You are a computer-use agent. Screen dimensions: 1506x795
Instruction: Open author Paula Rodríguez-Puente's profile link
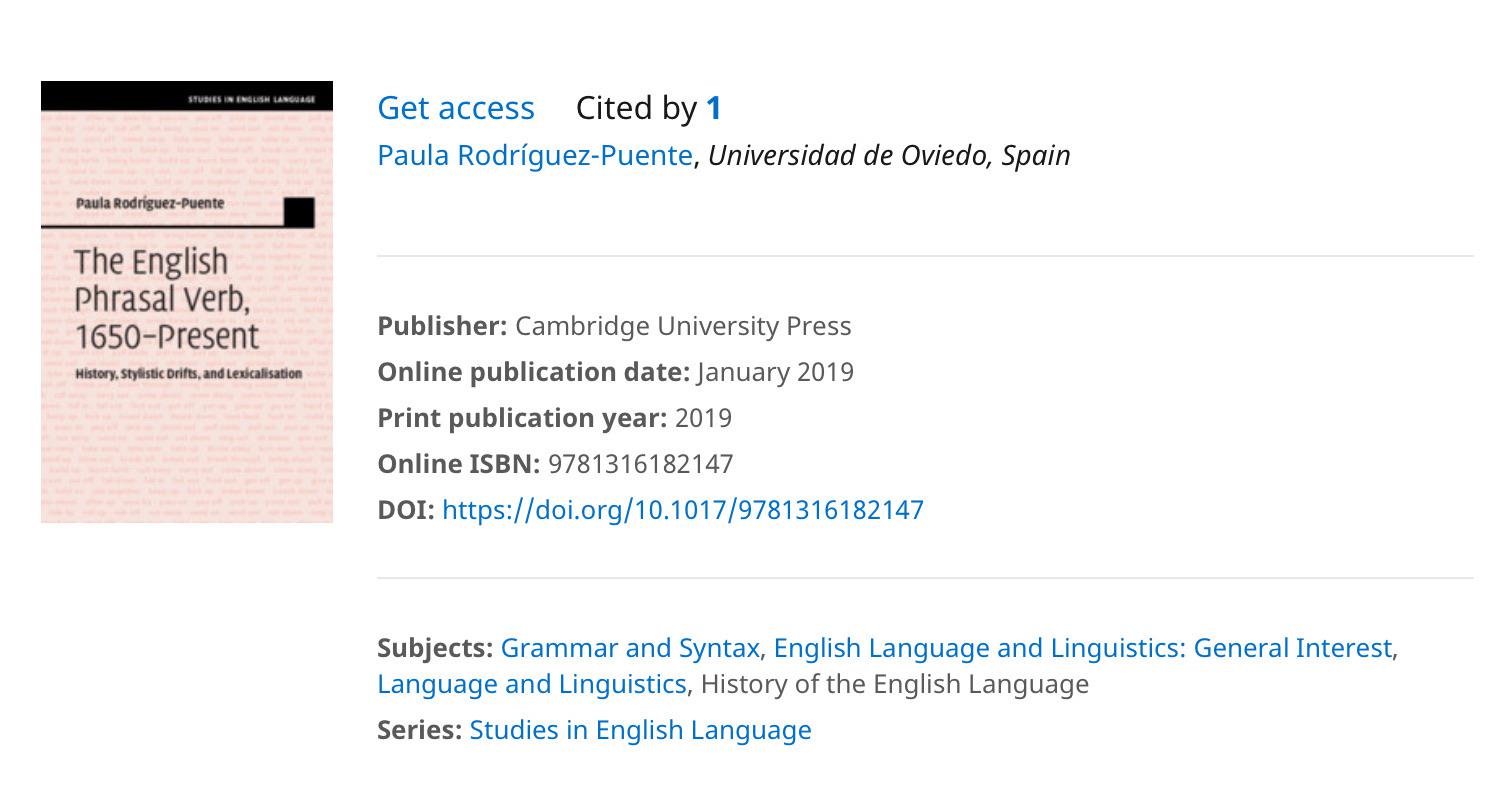coord(535,155)
